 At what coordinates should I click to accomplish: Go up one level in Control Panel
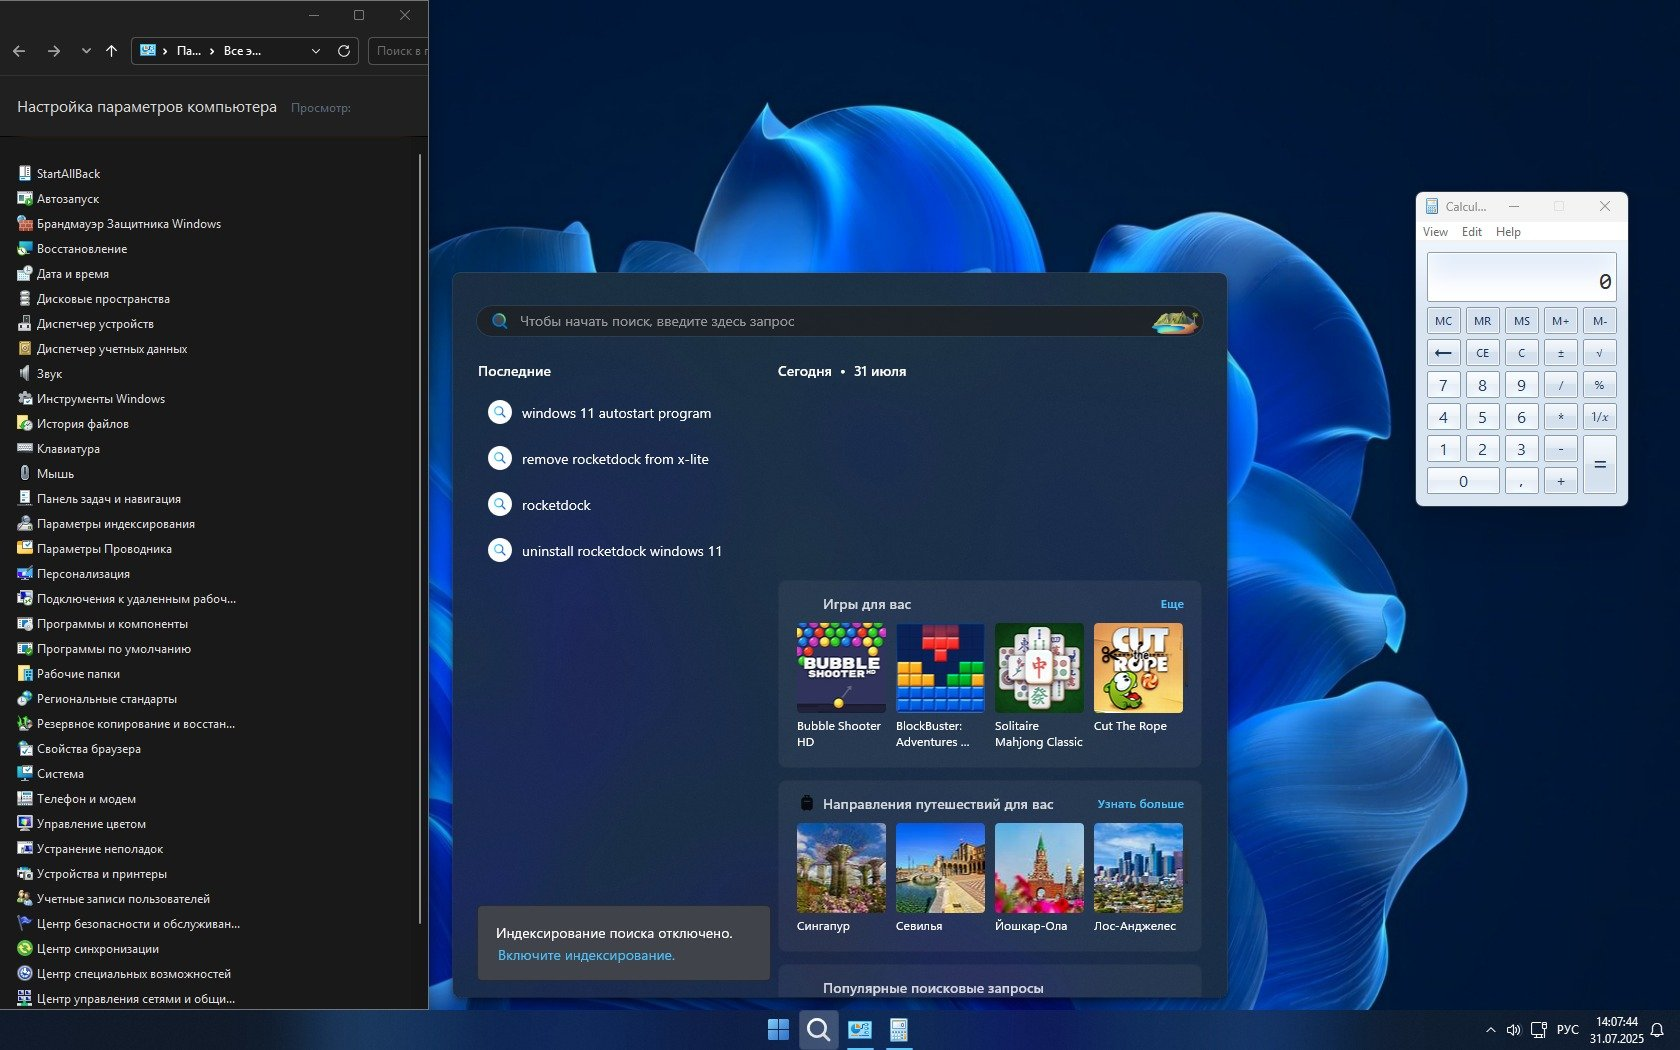tap(111, 51)
